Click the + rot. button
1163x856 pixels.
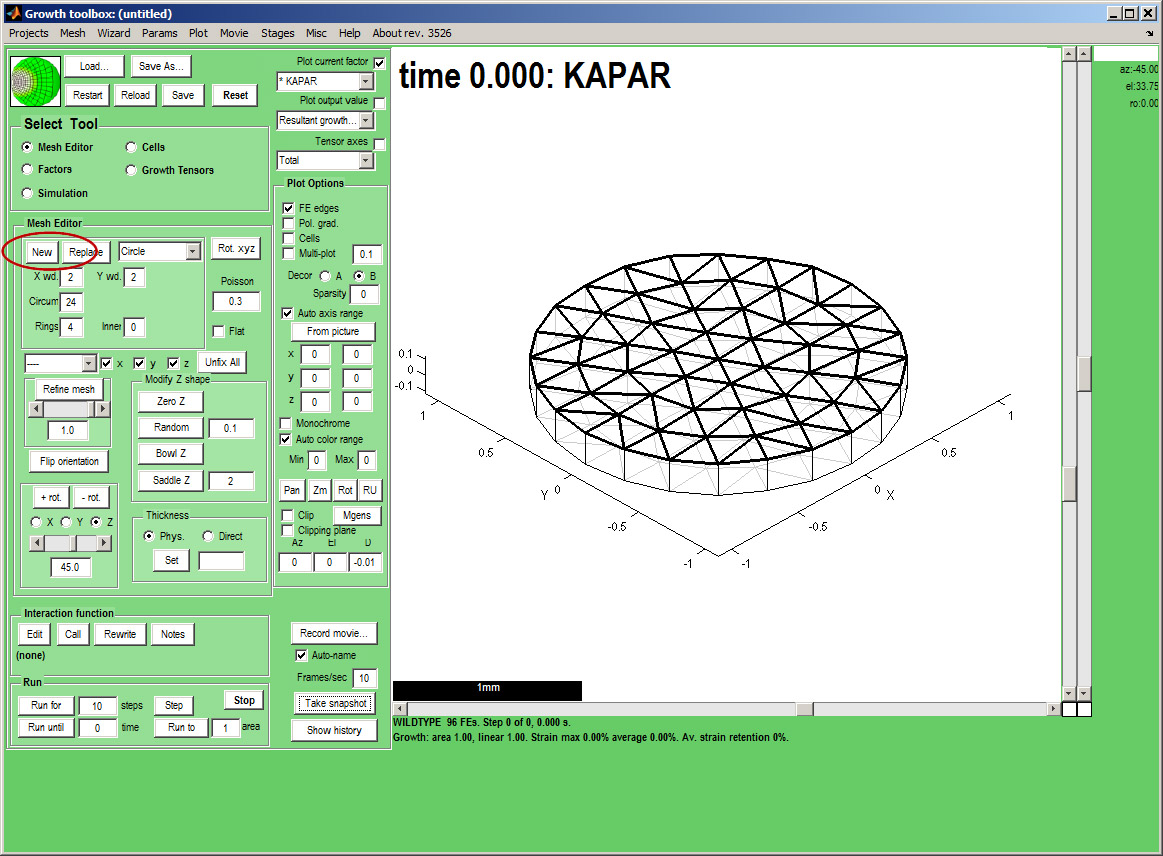click(49, 498)
